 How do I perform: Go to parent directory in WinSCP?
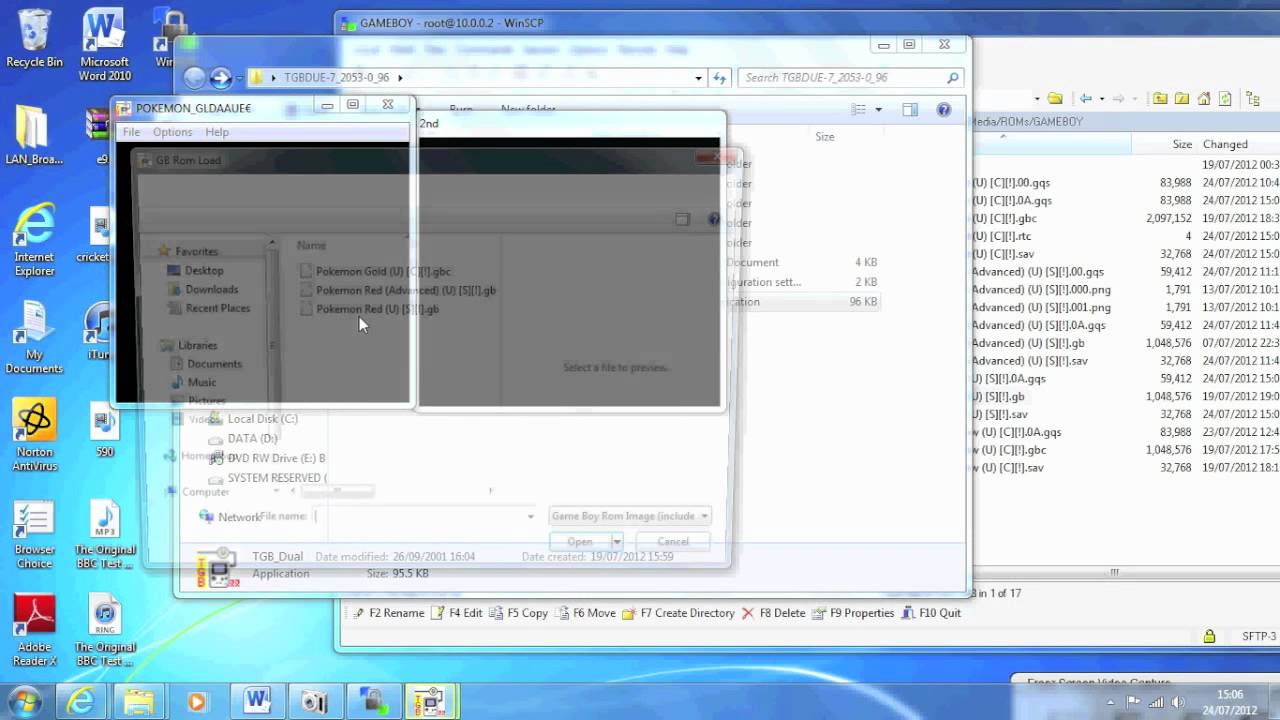(1160, 98)
